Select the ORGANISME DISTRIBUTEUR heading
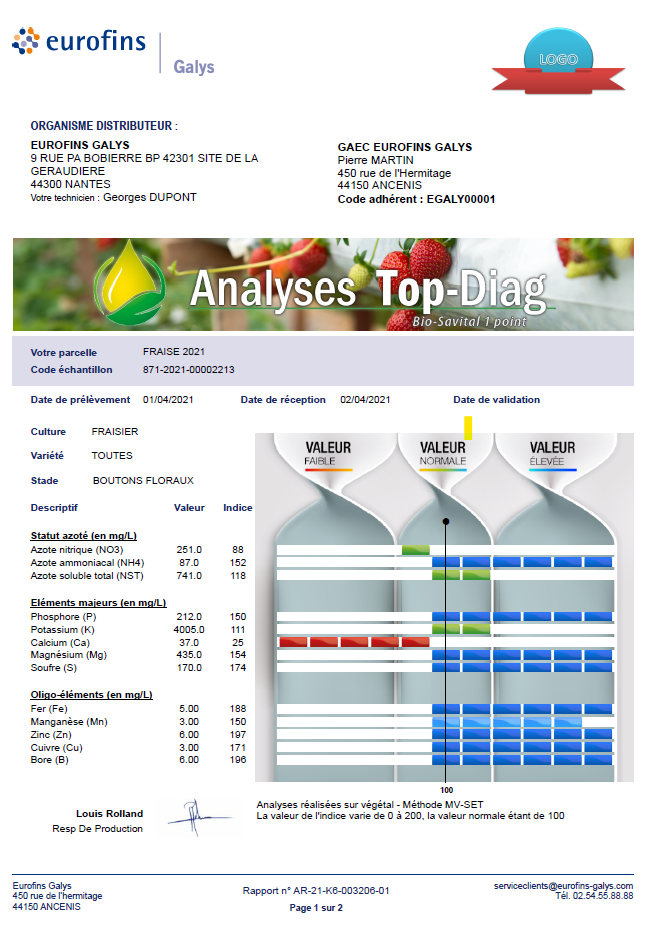Image resolution: width=656 pixels, height=929 pixels. point(104,126)
